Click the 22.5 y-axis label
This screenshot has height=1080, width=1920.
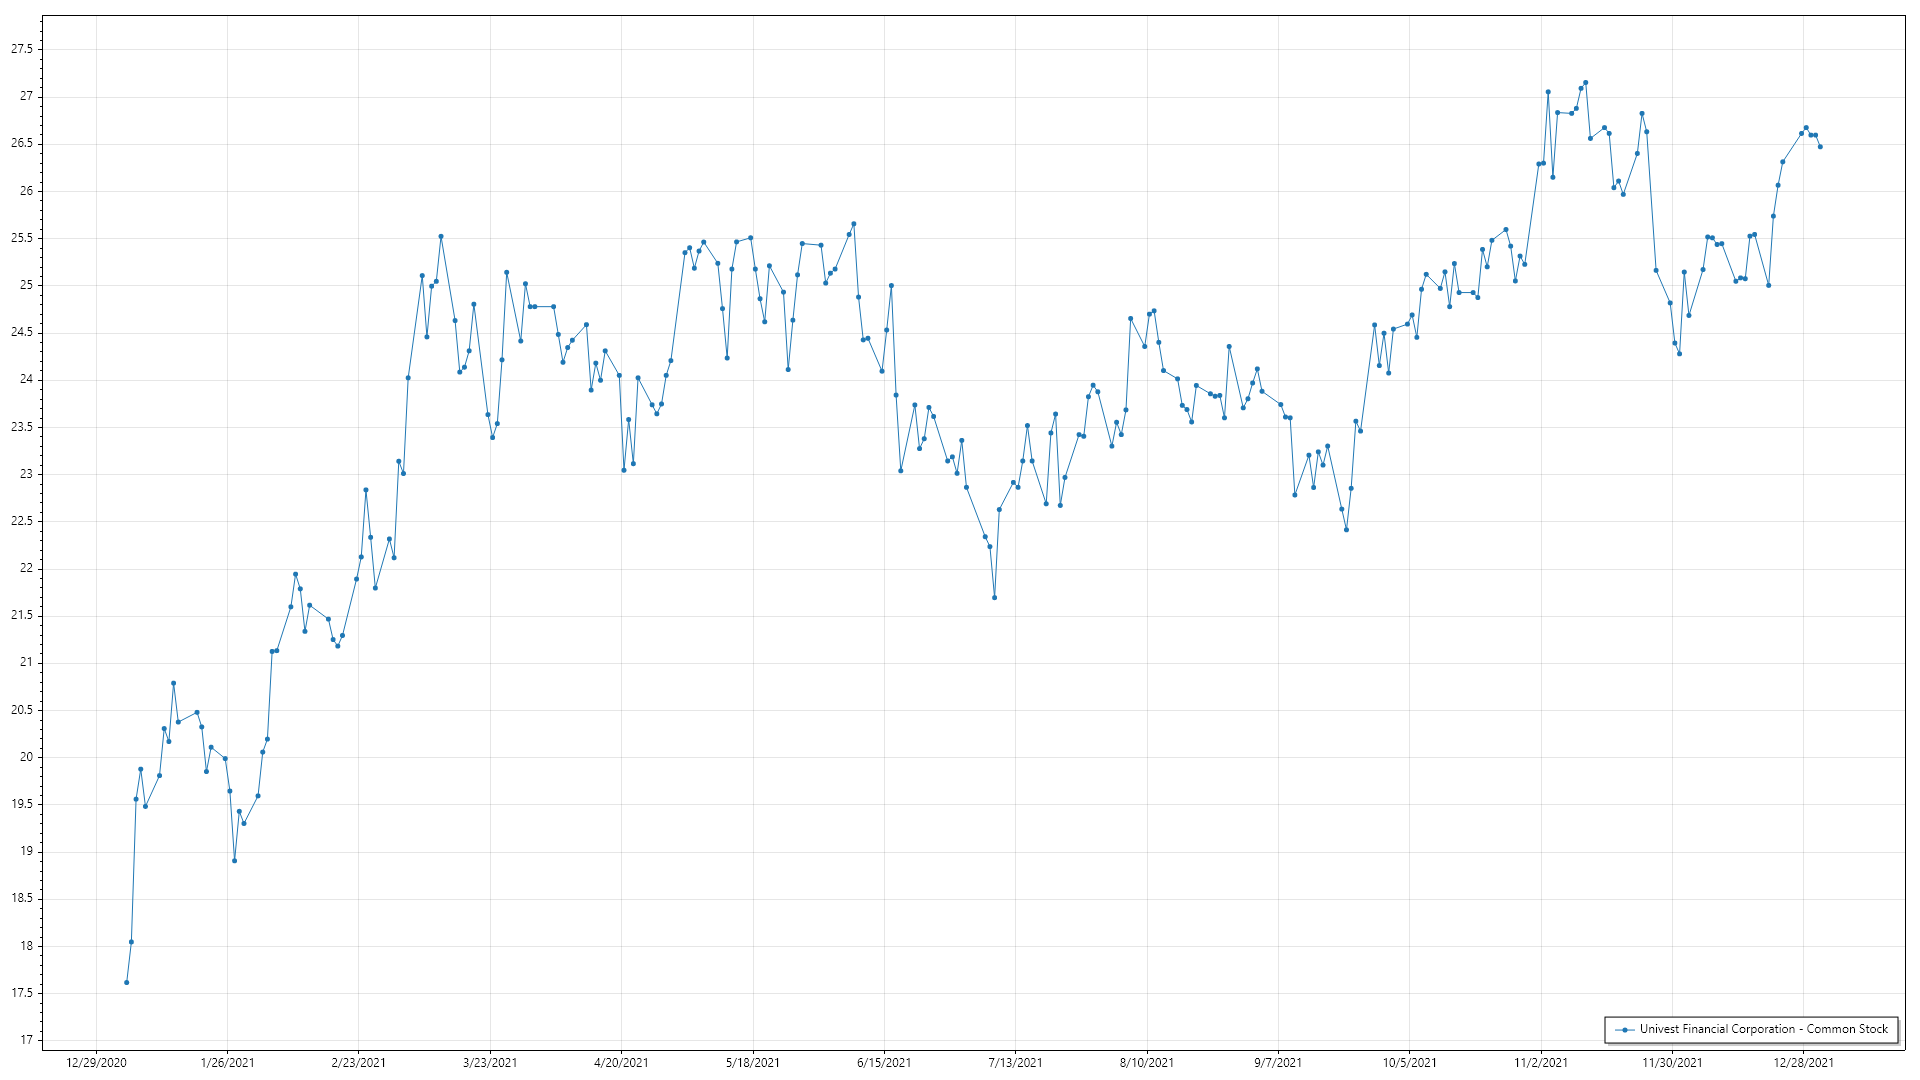coord(22,521)
